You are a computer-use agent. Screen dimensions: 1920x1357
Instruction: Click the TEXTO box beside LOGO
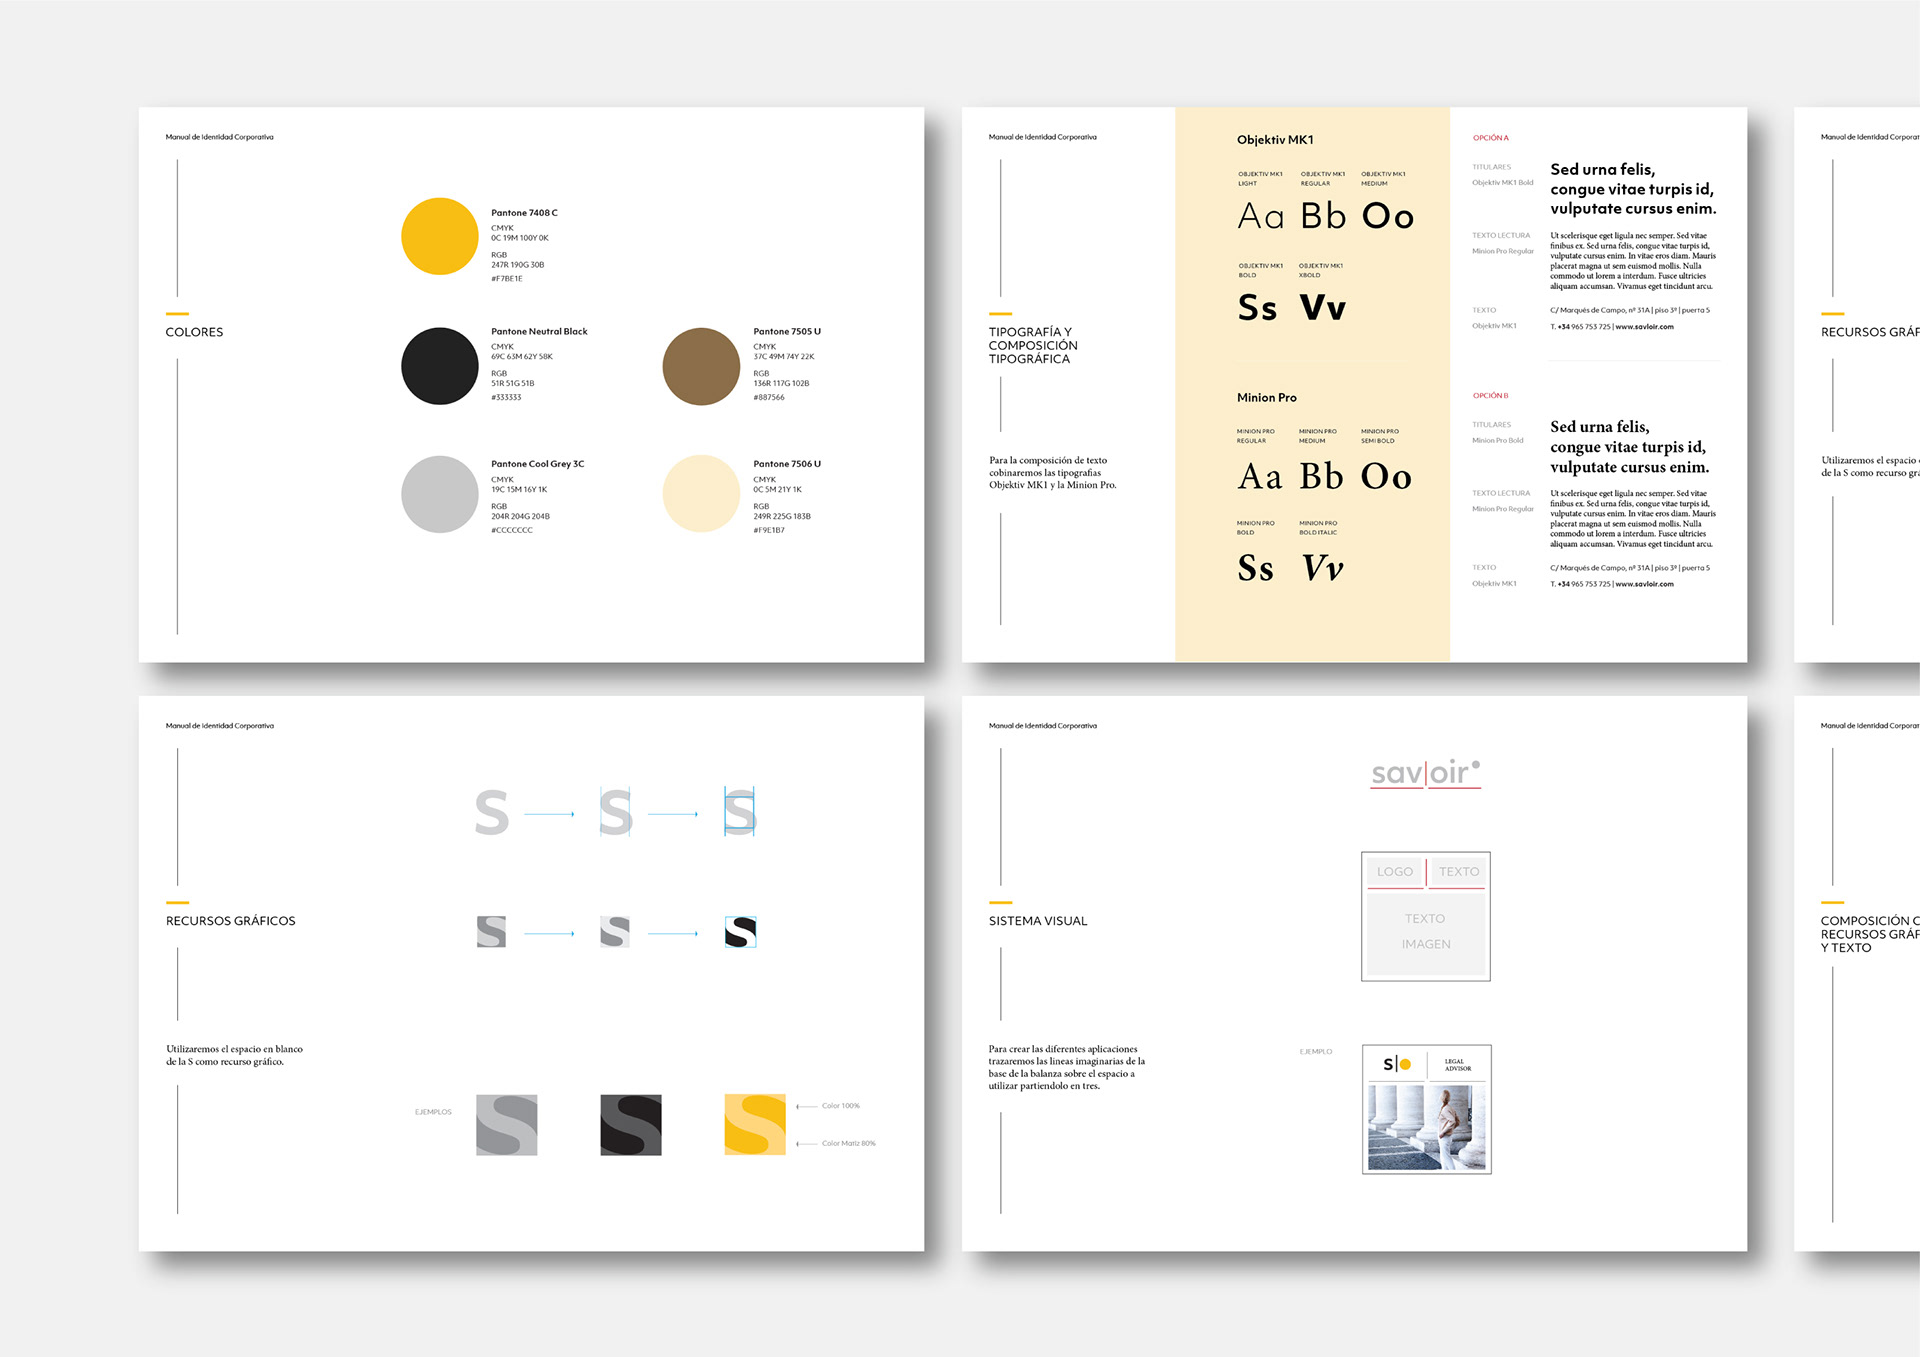point(1458,872)
